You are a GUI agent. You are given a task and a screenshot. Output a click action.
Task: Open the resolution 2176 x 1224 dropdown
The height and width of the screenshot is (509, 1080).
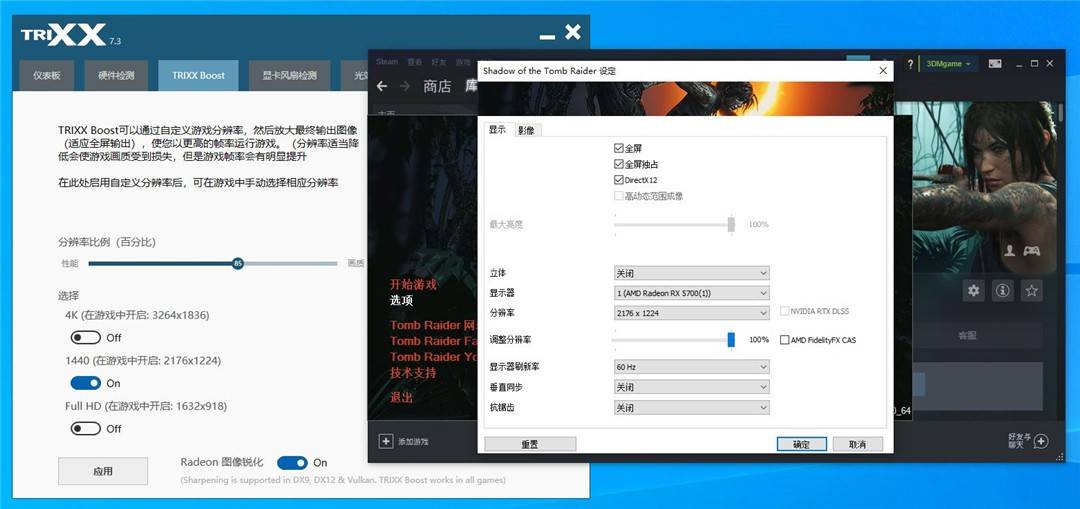pos(692,313)
